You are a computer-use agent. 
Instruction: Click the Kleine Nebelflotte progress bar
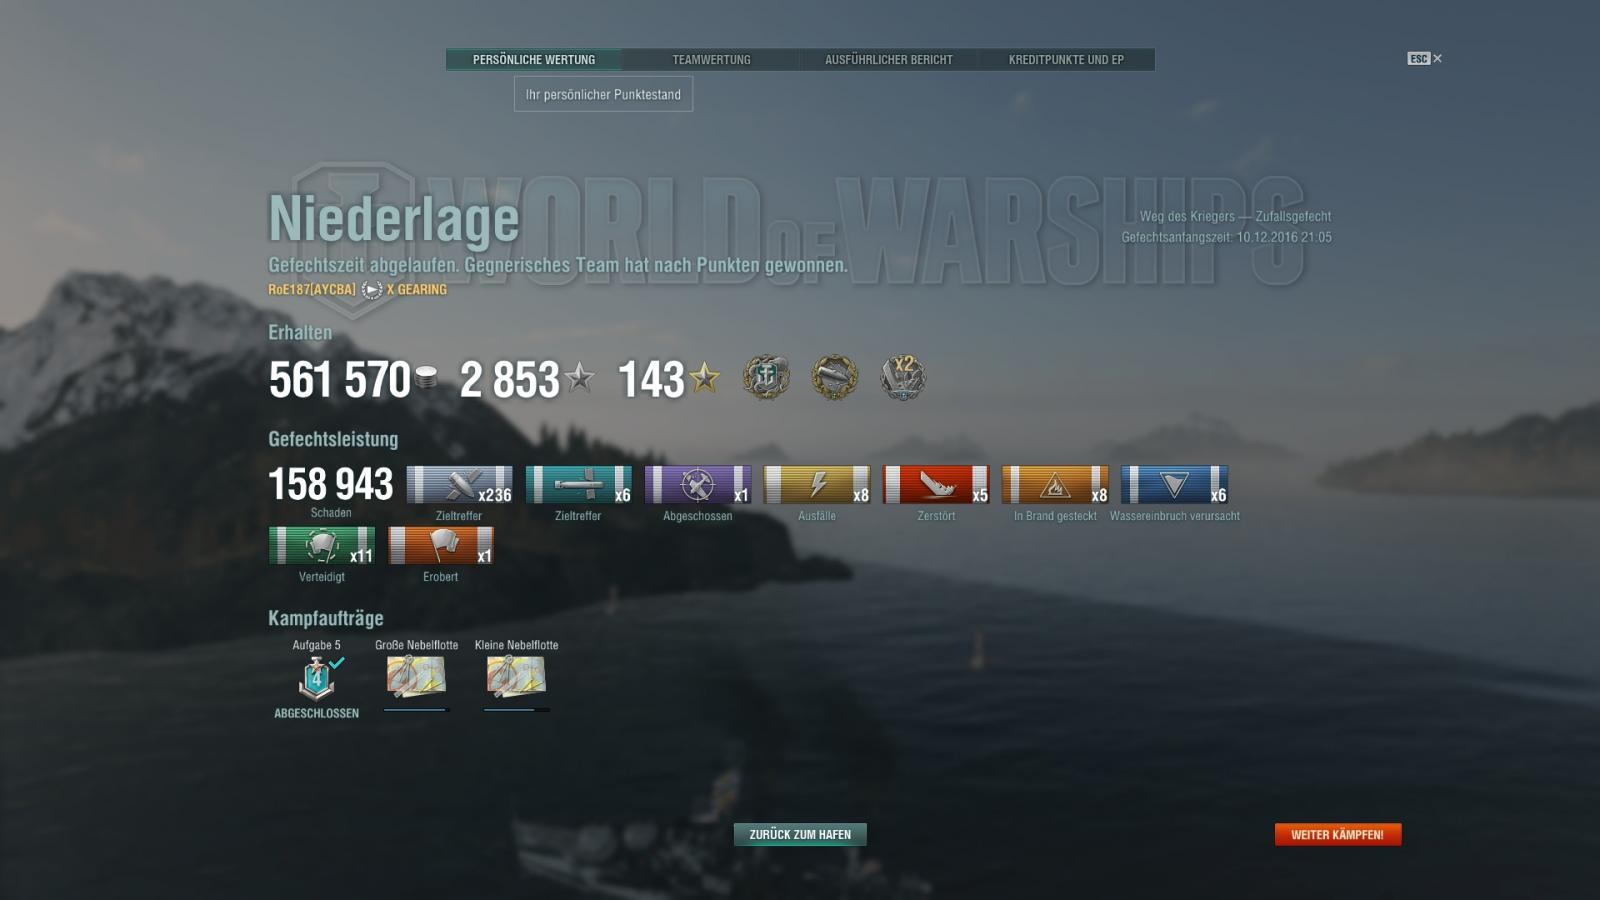click(x=516, y=710)
